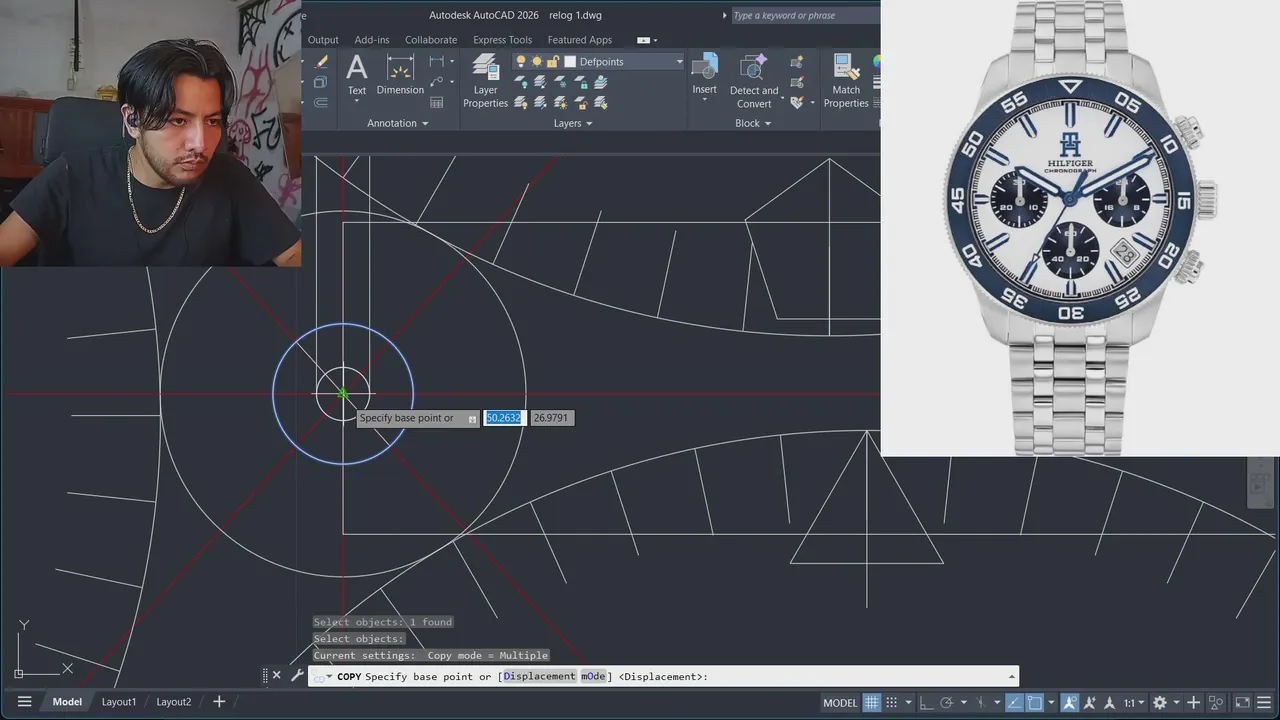Screen dimensions: 1280x720
Task: Open the Featured Apps tab
Action: coord(580,40)
